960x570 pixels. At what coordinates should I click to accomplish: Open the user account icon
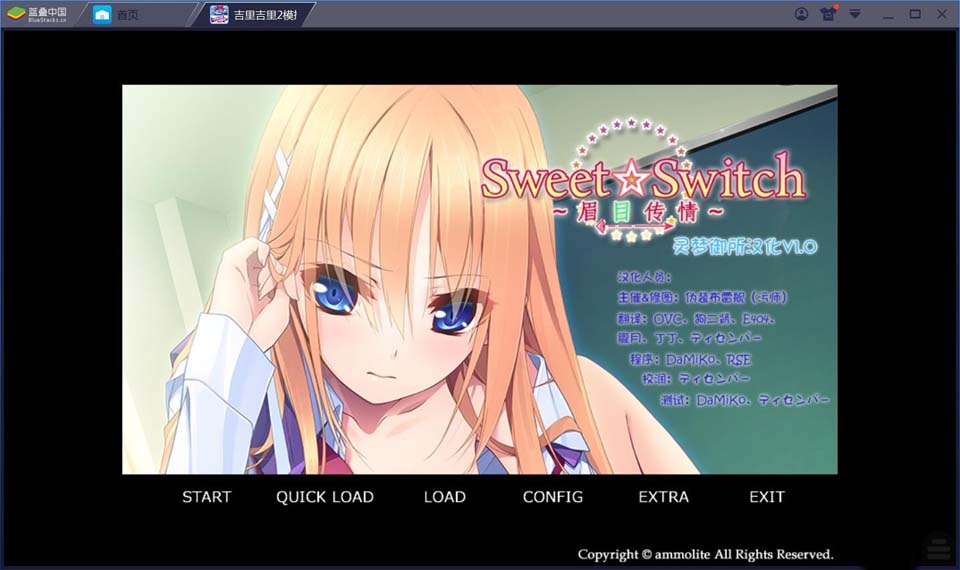click(x=801, y=13)
